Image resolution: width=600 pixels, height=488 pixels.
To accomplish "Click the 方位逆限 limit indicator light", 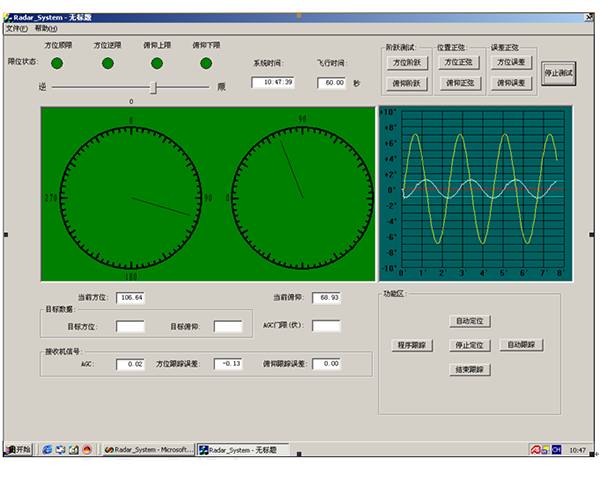I will click(x=108, y=64).
